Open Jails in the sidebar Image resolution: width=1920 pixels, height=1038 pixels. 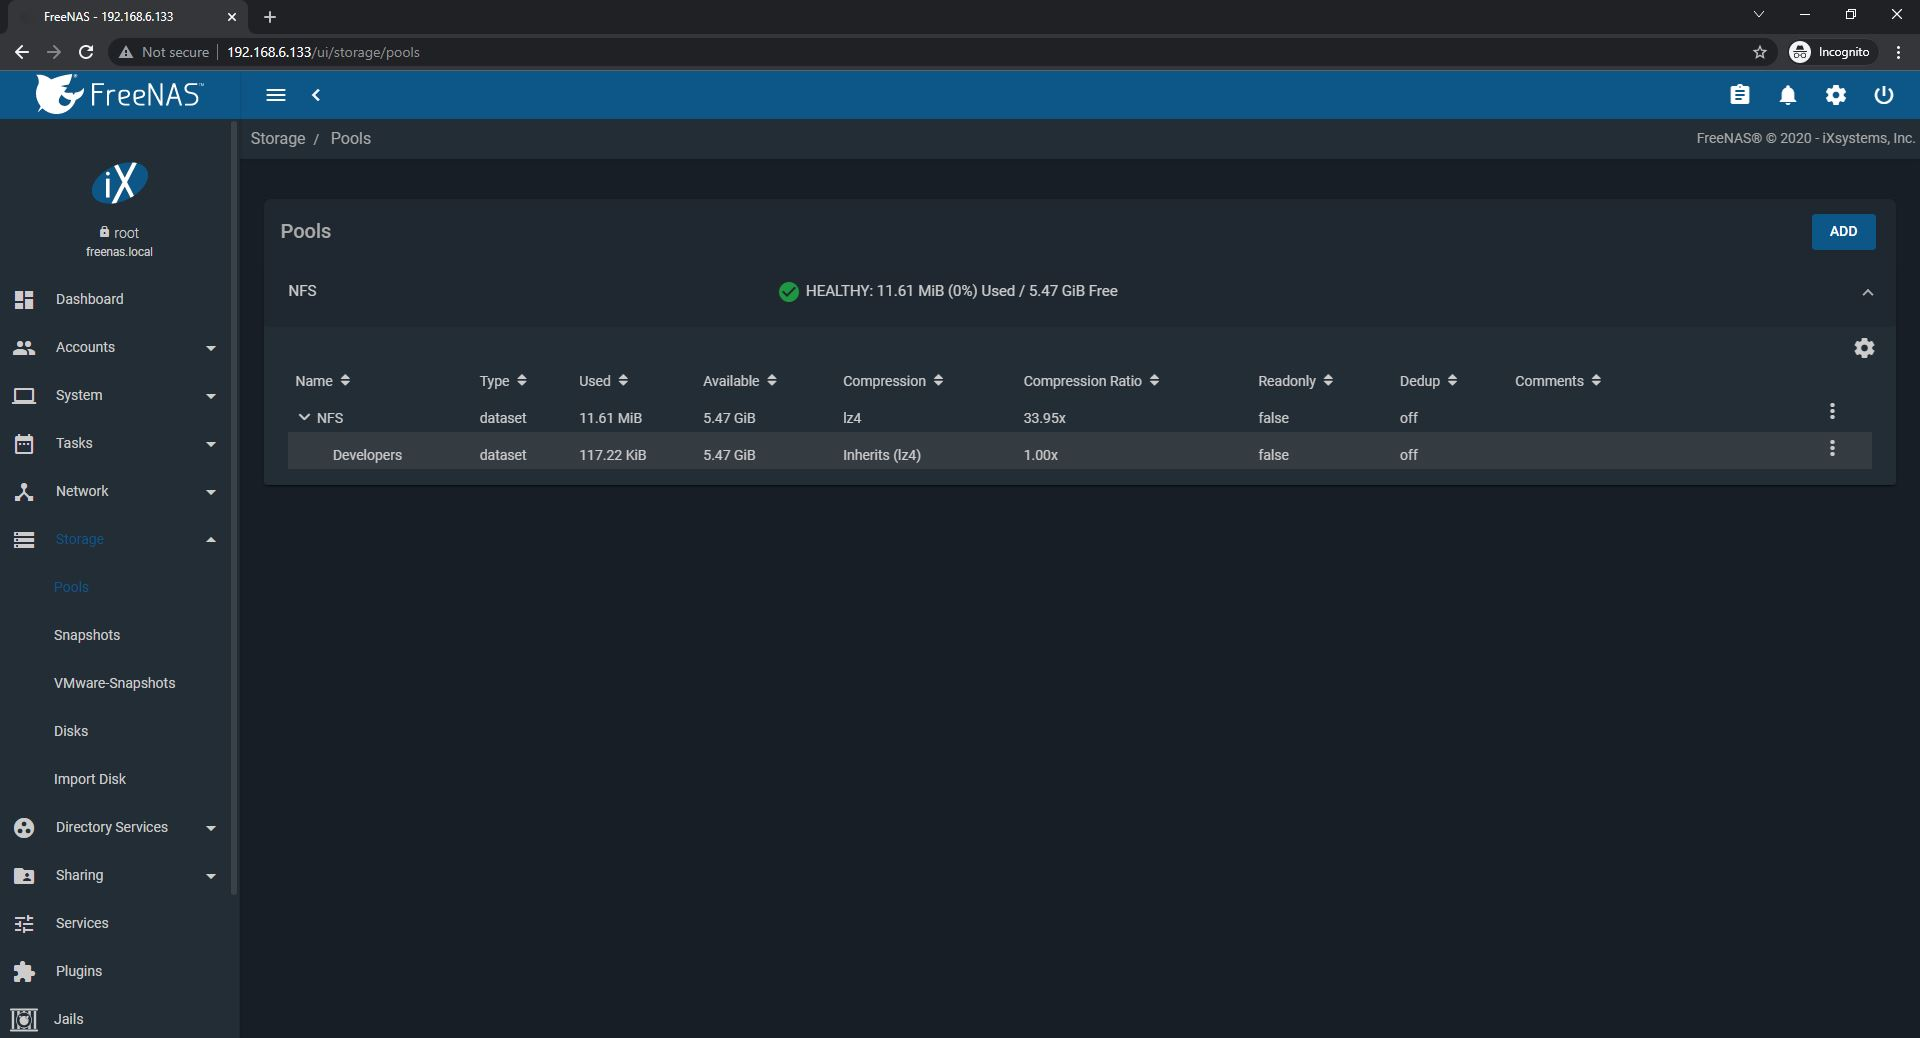tap(69, 1019)
